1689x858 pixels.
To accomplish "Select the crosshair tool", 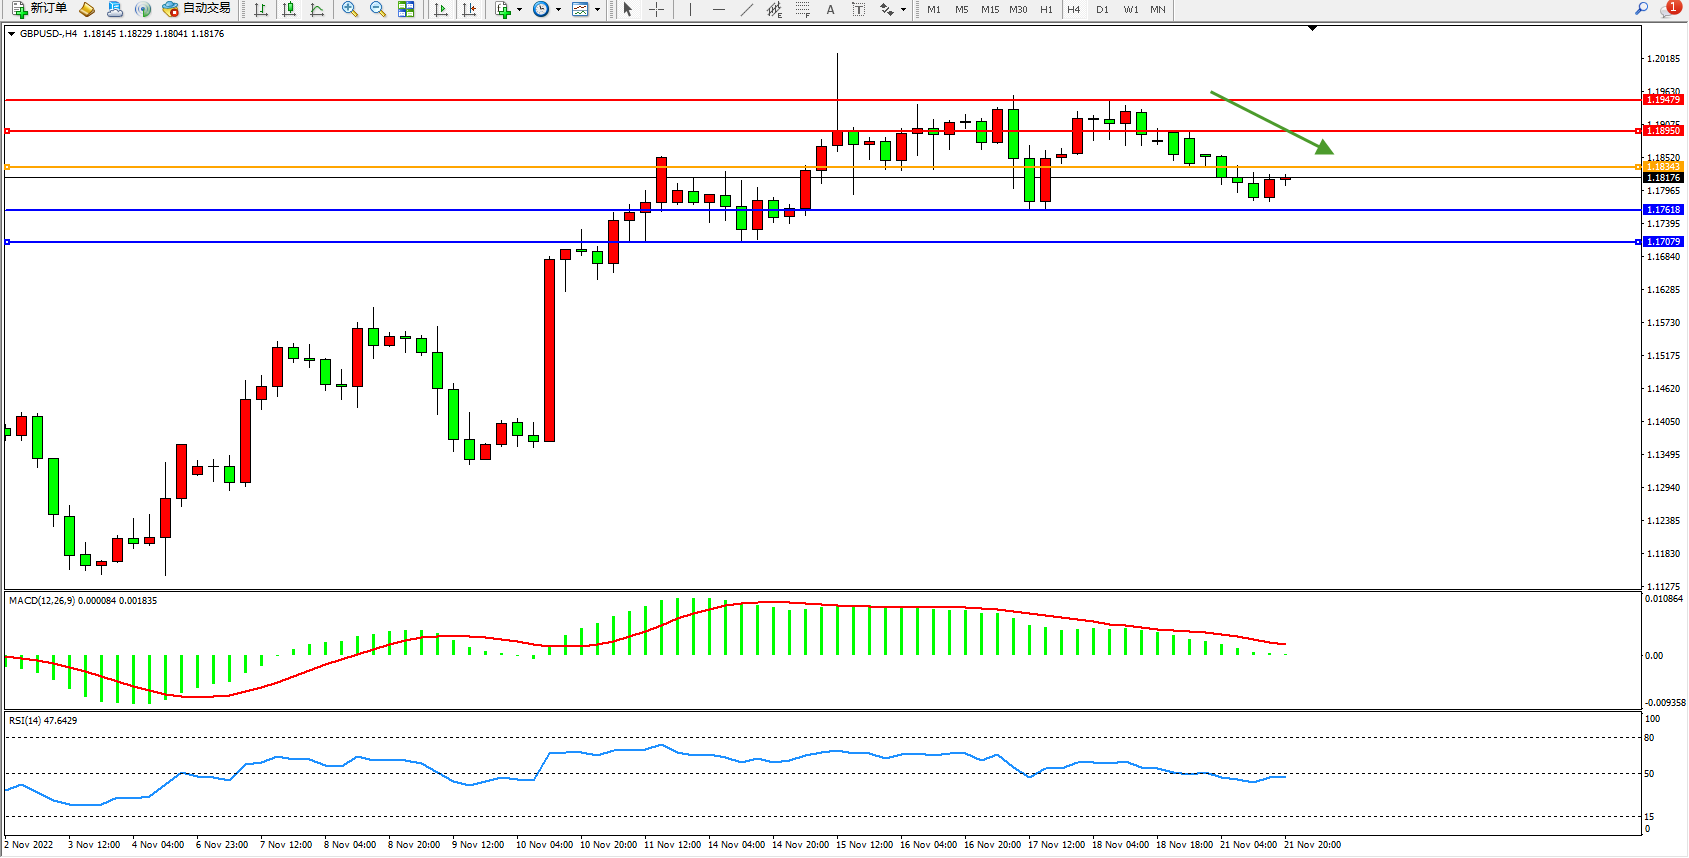I will click(656, 9).
